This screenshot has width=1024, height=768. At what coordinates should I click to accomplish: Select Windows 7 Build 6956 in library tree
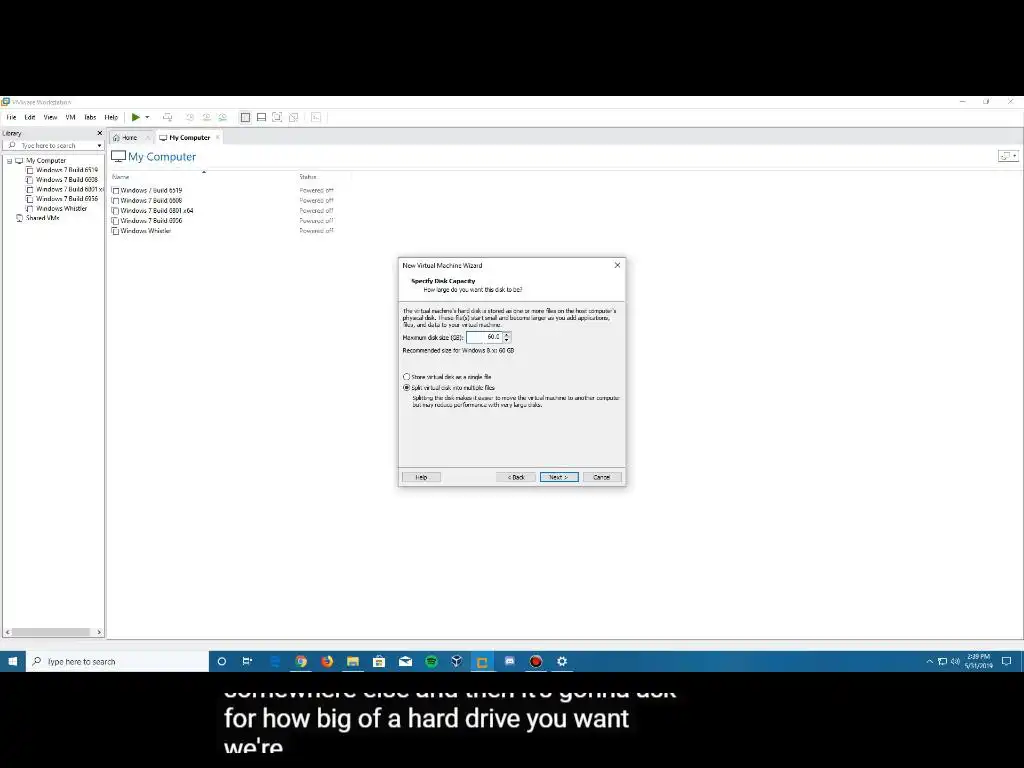coord(67,199)
